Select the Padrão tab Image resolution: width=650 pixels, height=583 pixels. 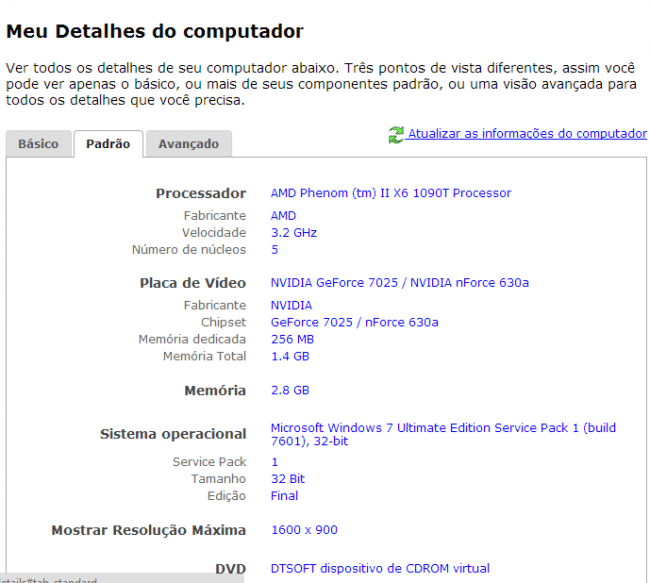(108, 144)
